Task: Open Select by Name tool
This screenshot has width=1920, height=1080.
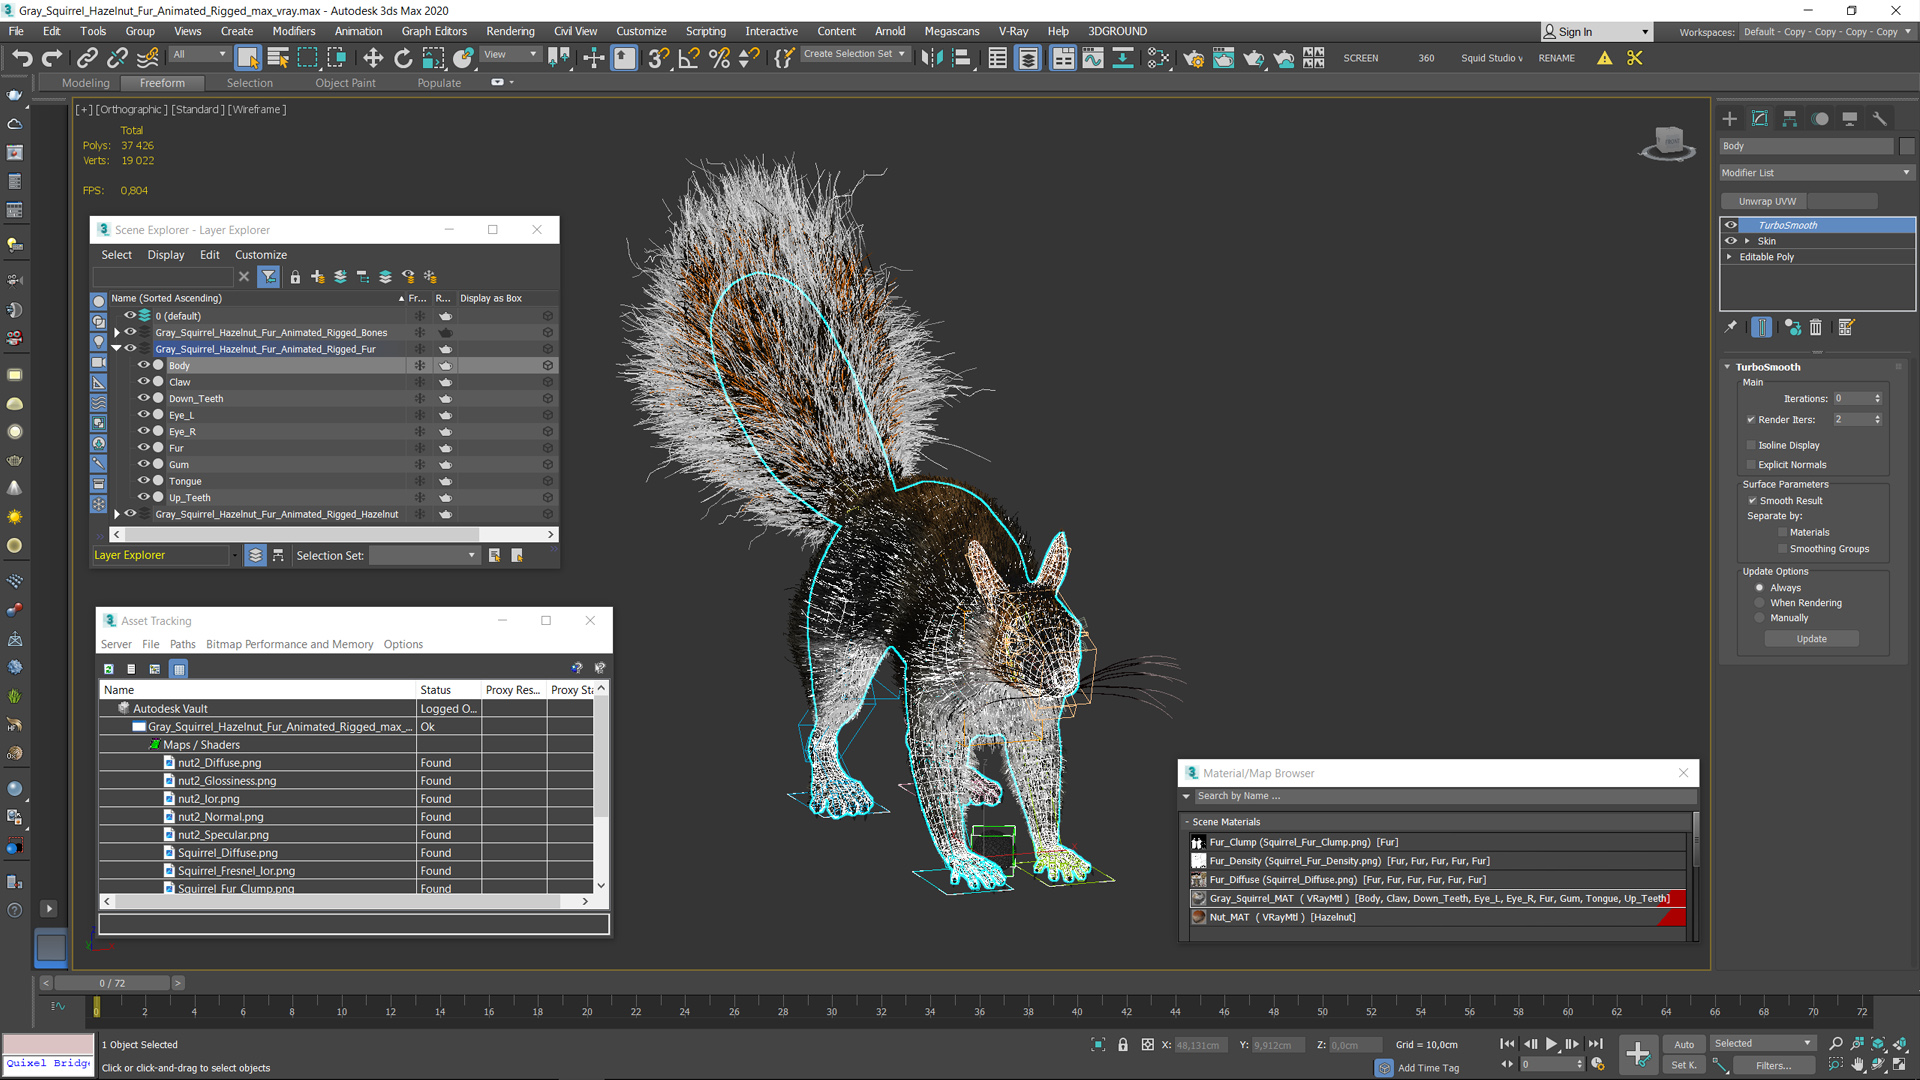Action: point(277,58)
